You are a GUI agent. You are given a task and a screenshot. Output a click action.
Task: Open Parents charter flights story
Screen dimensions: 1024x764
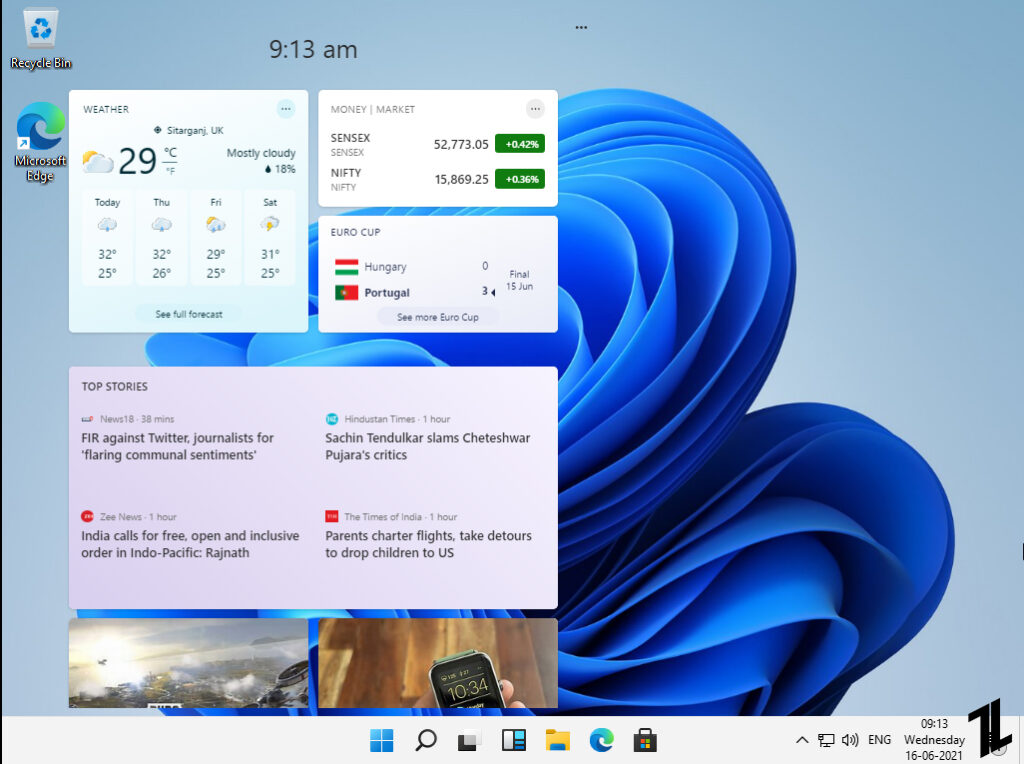click(x=428, y=544)
